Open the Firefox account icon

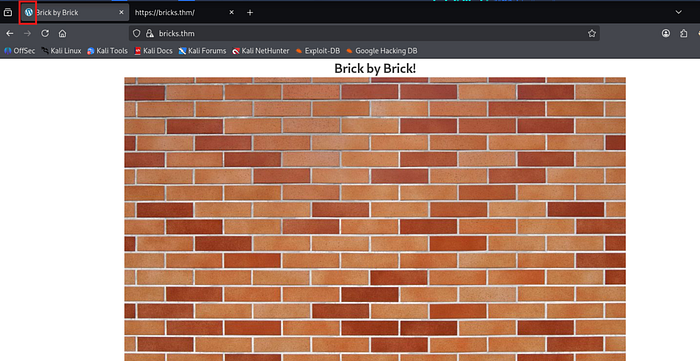666,33
